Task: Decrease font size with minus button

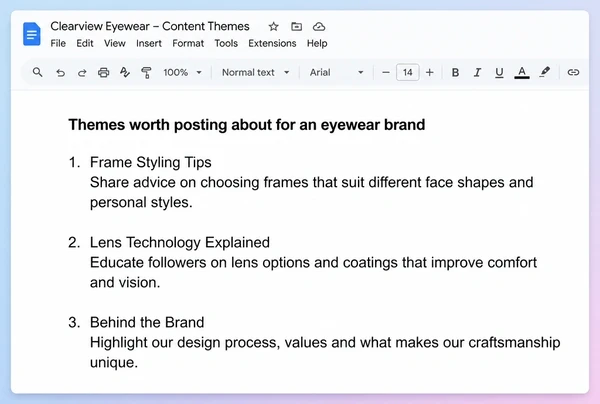Action: click(386, 72)
